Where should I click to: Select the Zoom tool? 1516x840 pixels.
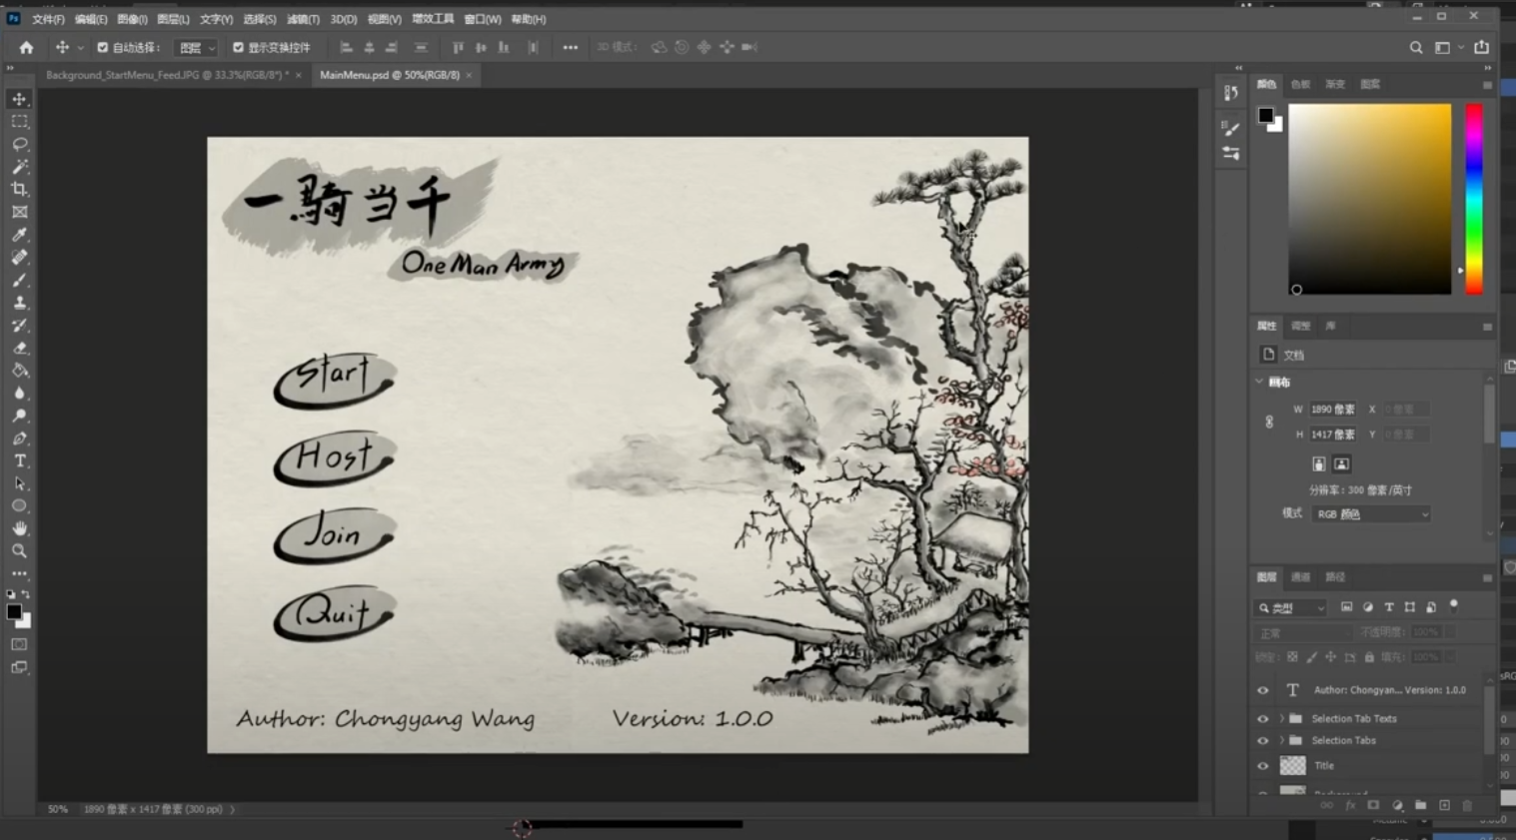(19, 551)
